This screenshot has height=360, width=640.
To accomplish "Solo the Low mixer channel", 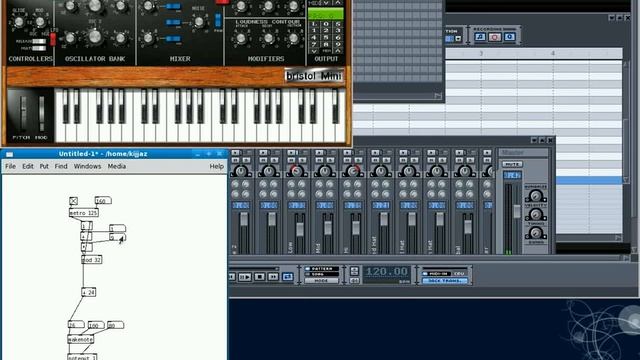I will click(x=302, y=160).
